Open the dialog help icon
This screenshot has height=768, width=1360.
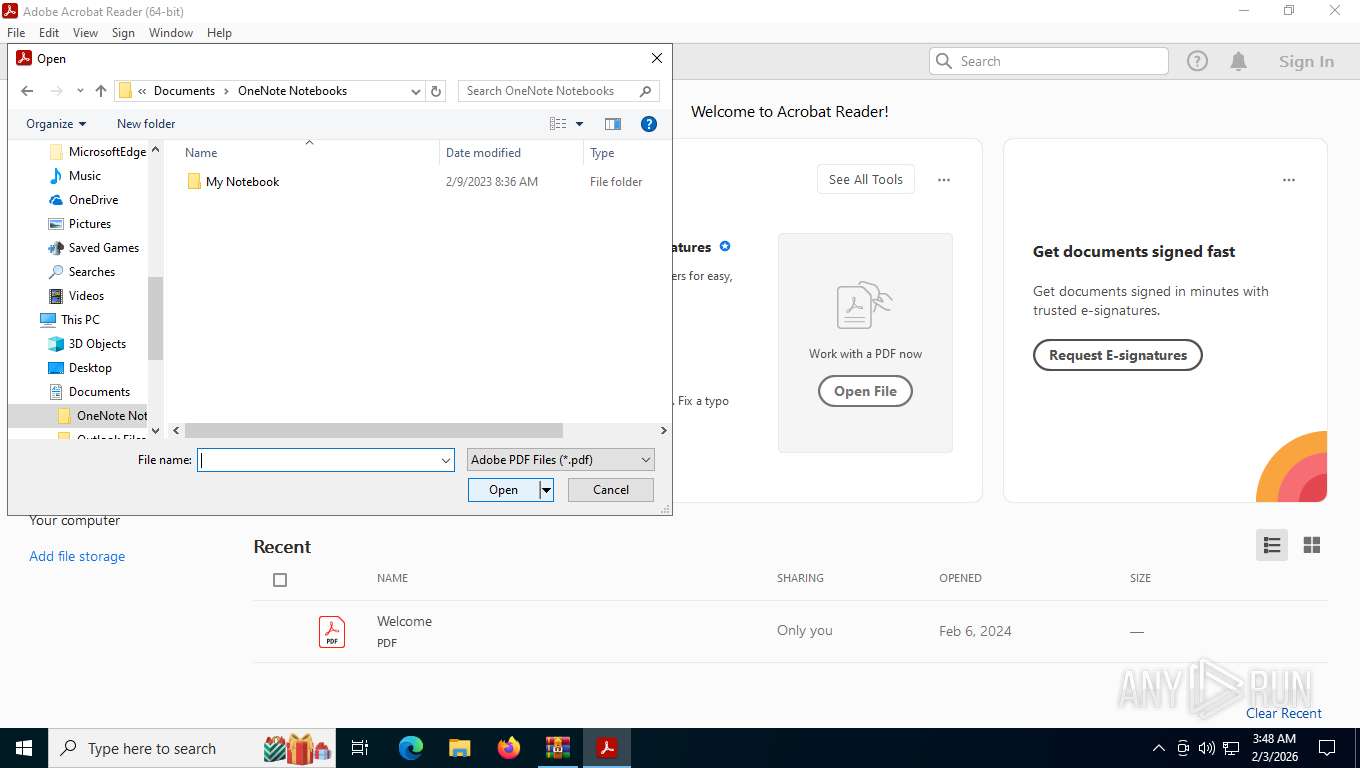click(649, 124)
